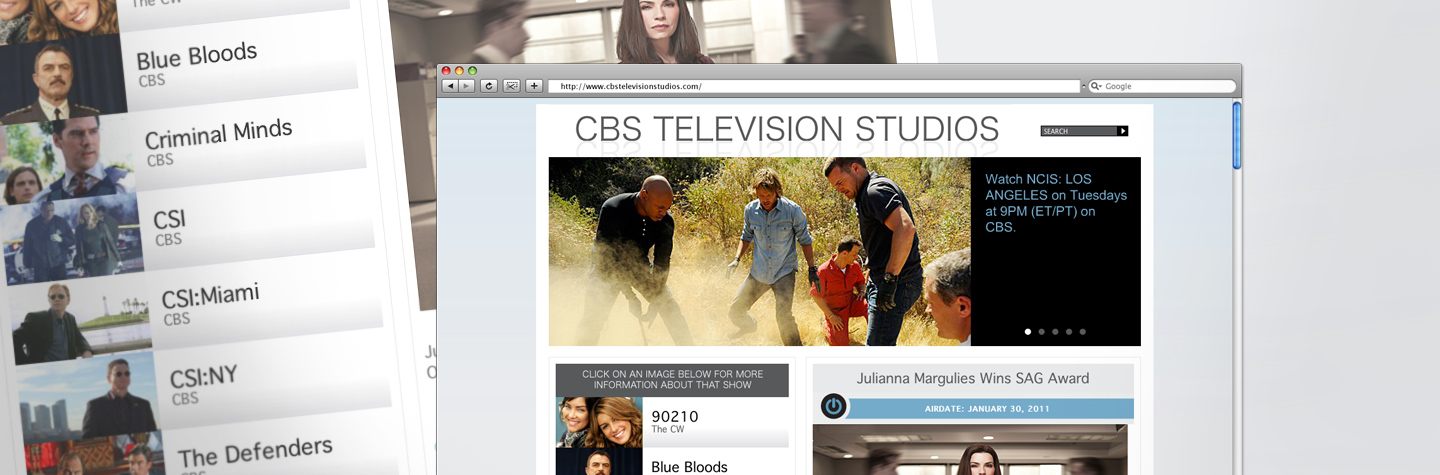Select first carousel dot
The height and width of the screenshot is (475, 1440).
click(x=1027, y=331)
